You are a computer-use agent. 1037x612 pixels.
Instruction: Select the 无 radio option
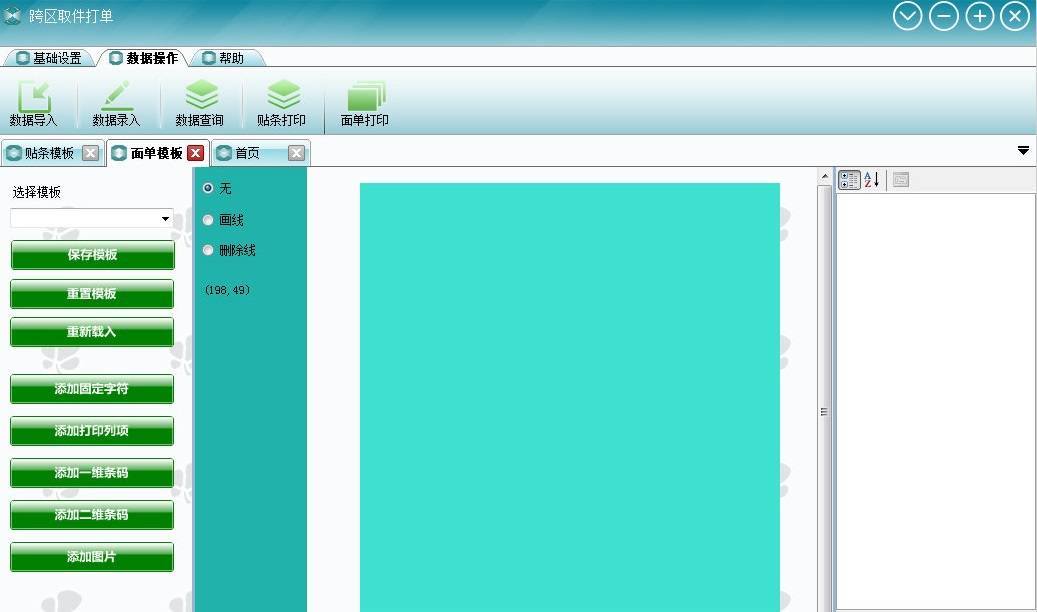click(x=208, y=188)
